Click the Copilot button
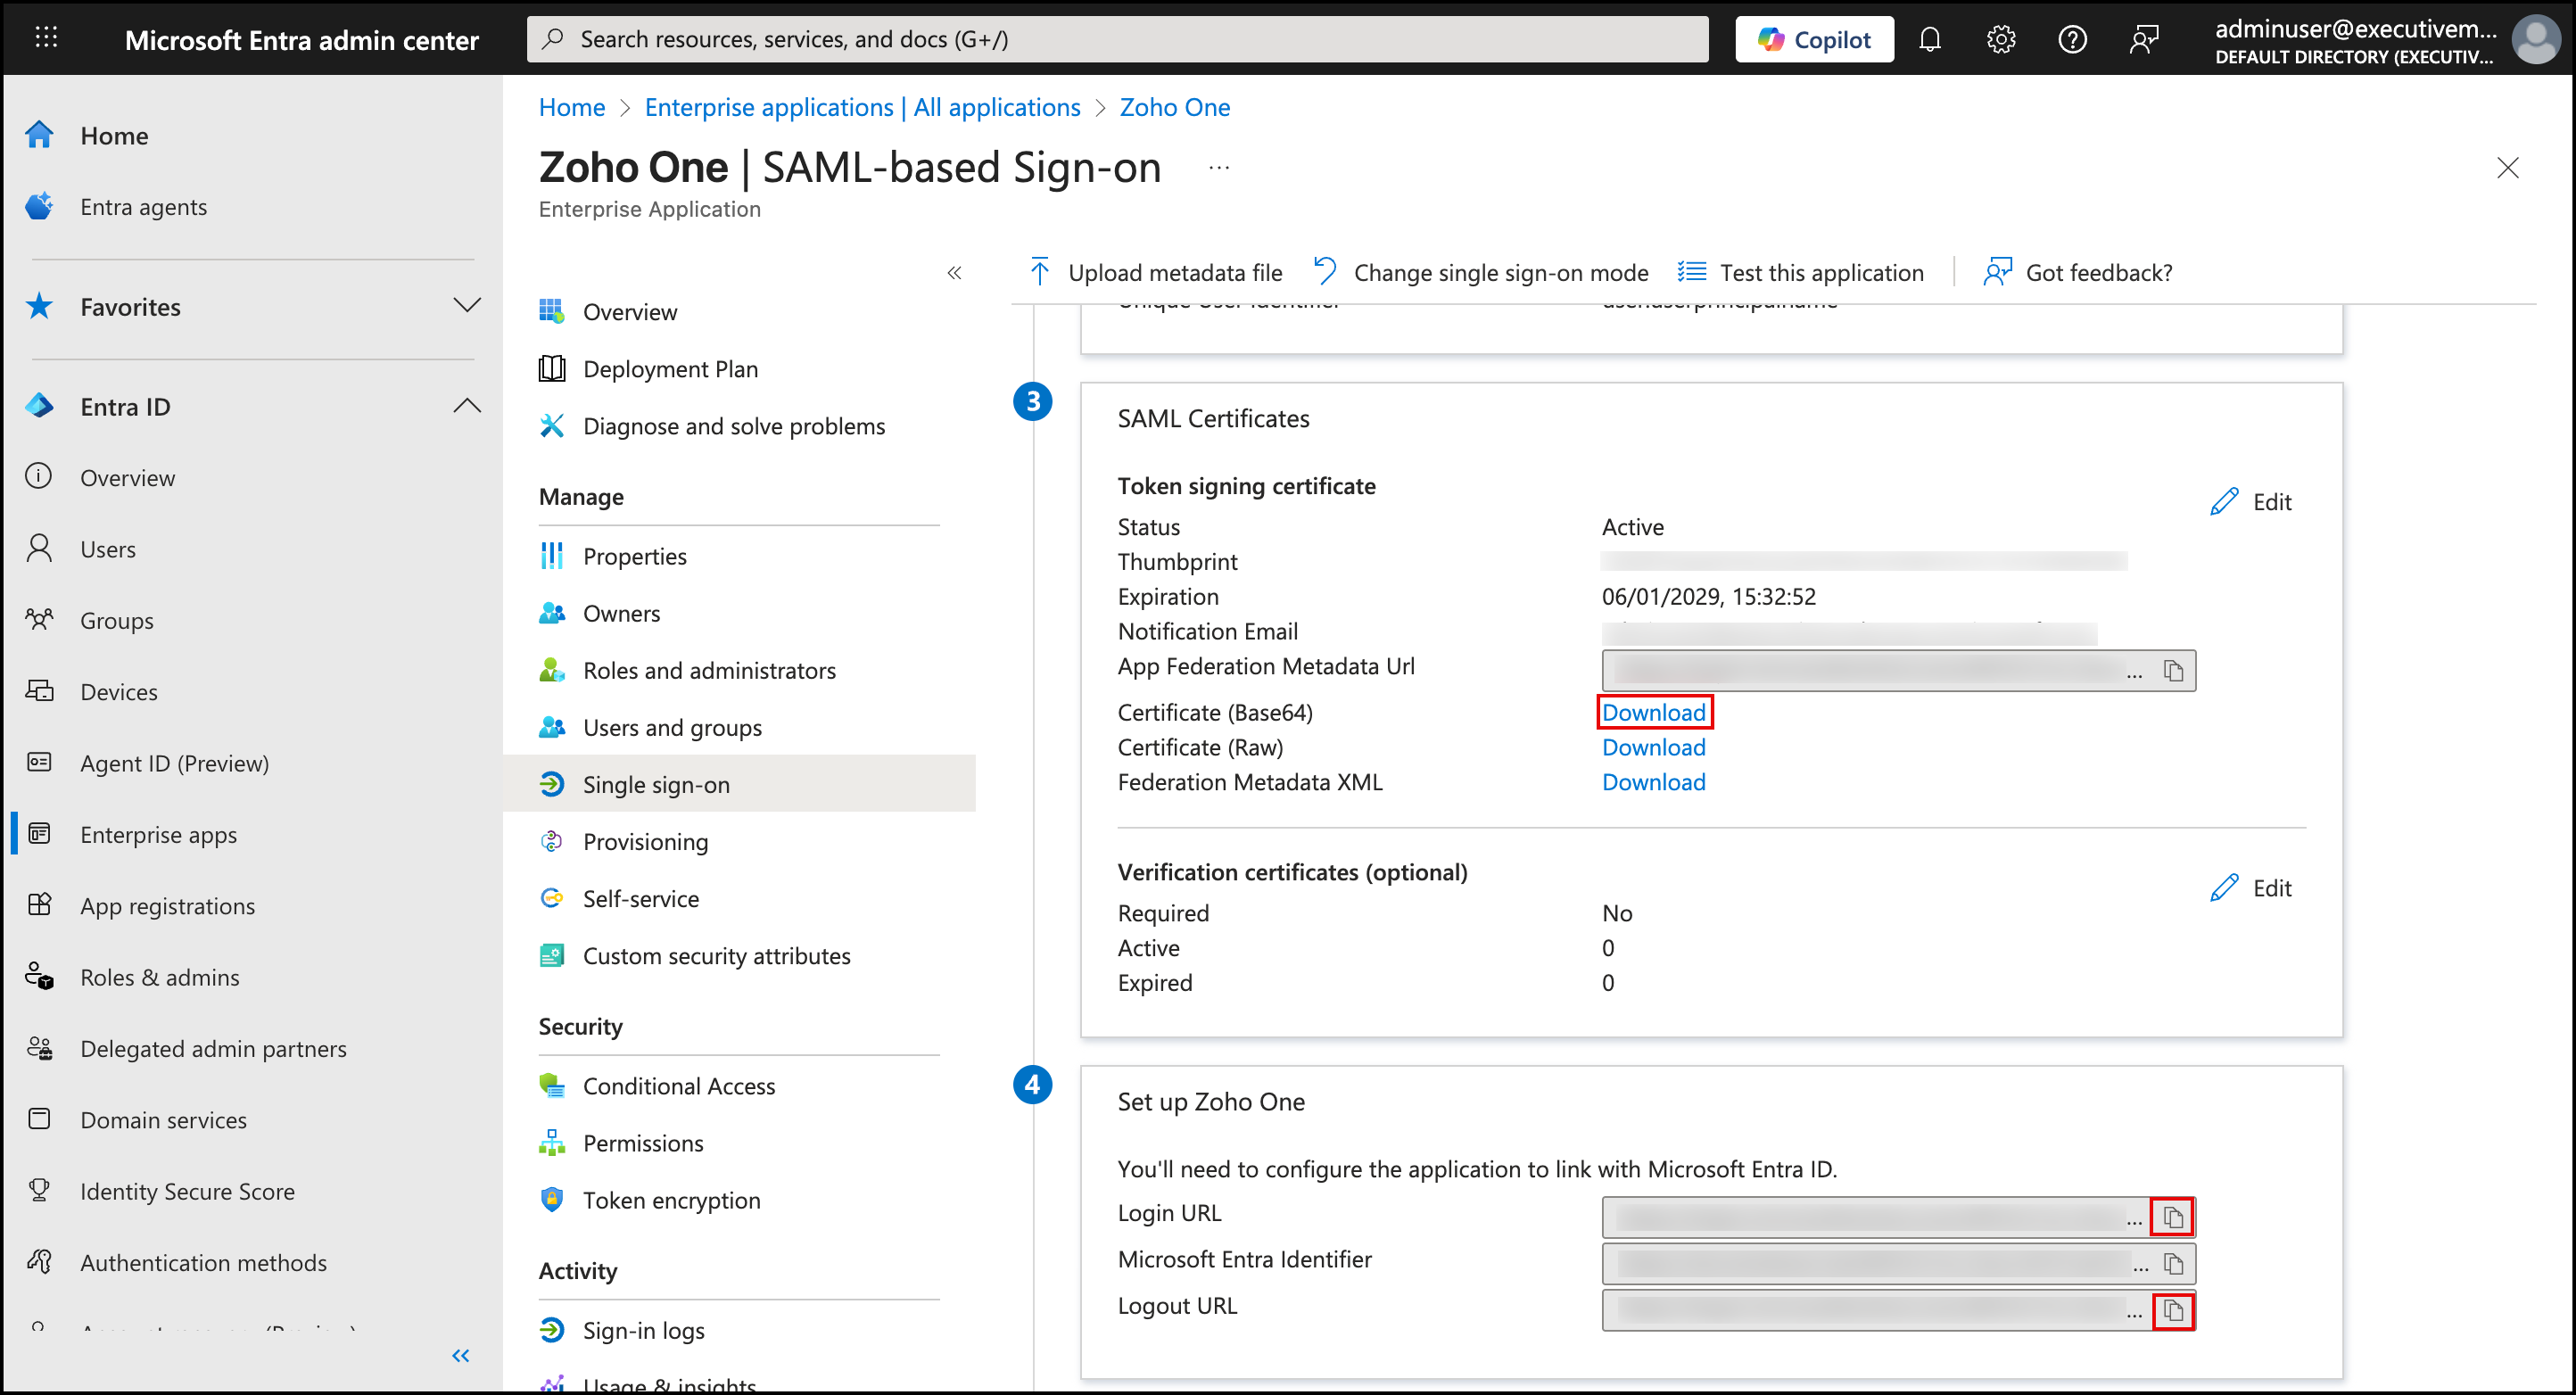Screen dimensions: 2576x1395 (1813, 40)
